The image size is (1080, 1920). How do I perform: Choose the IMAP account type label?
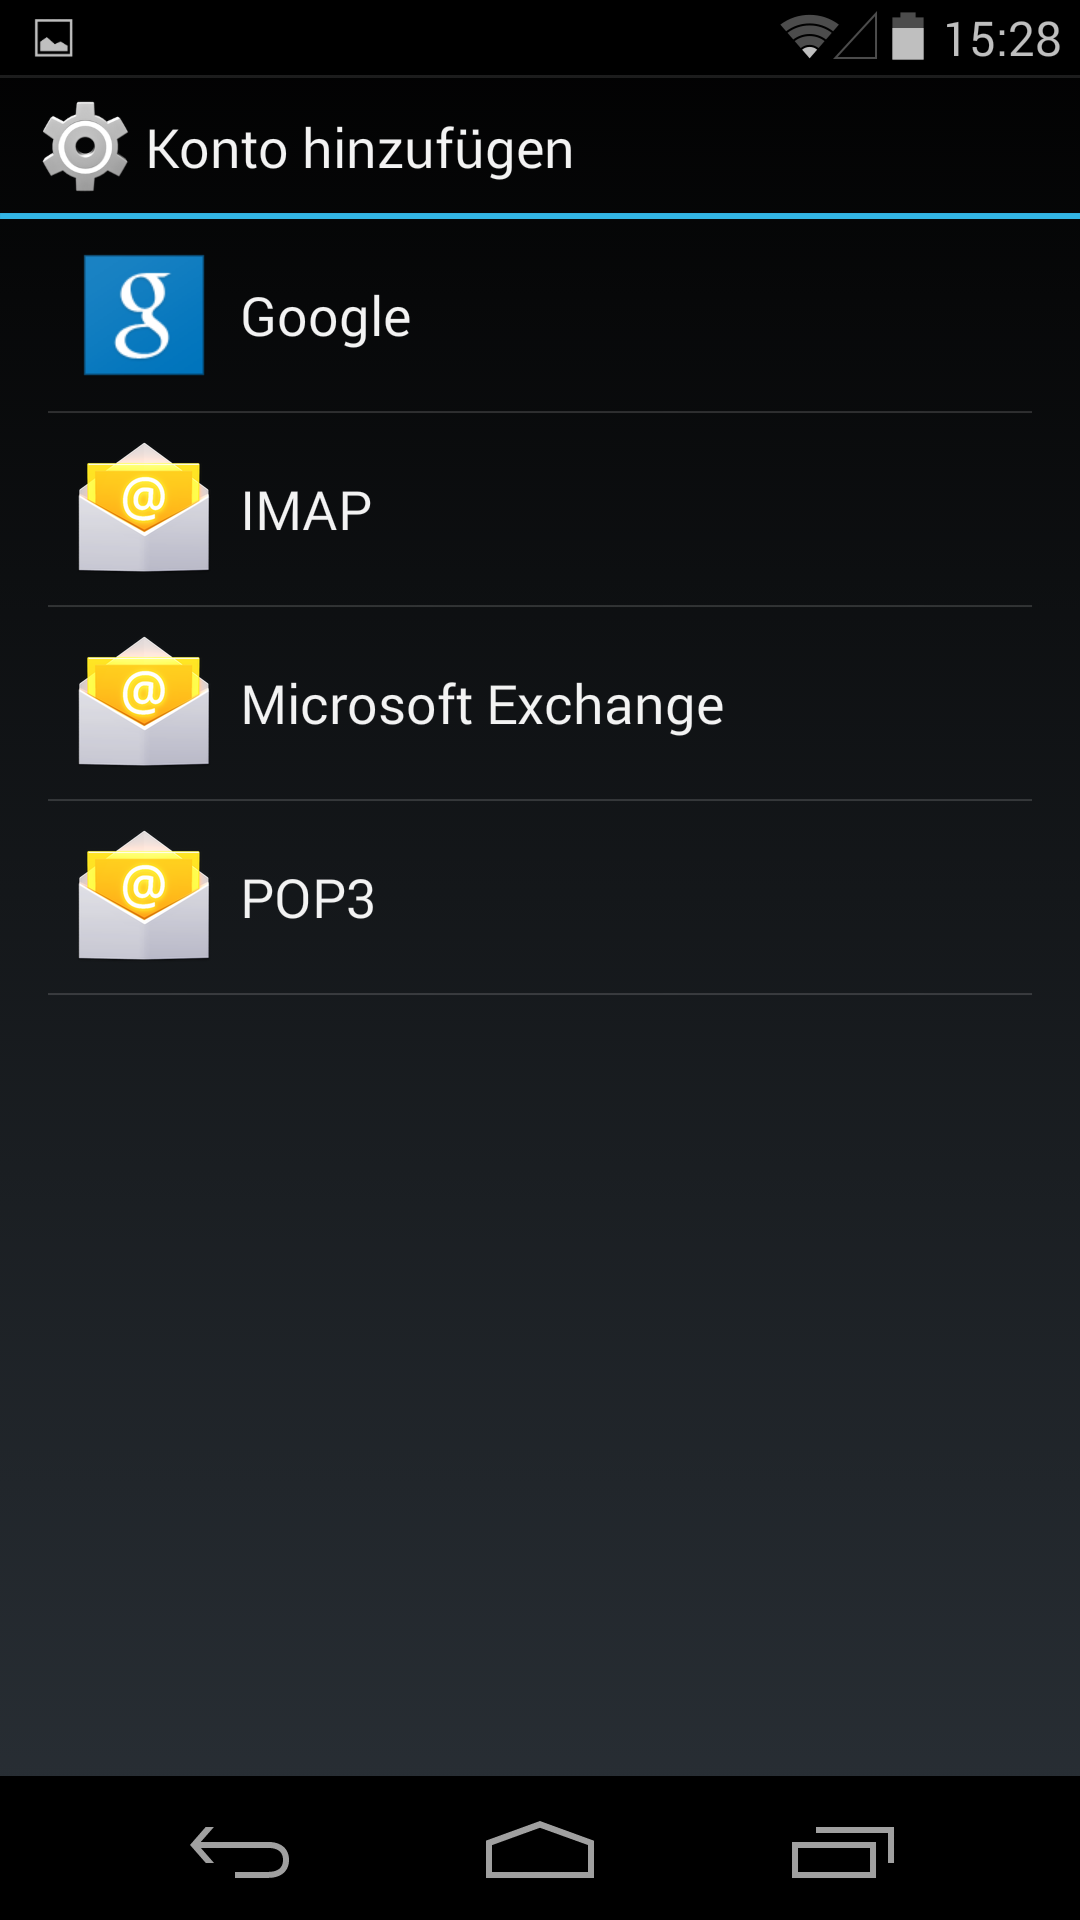point(306,512)
